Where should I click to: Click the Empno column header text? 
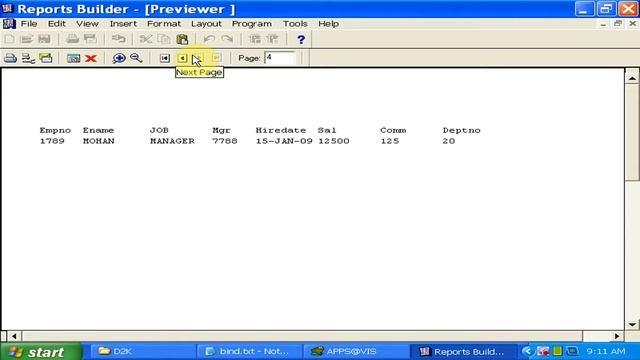(x=55, y=130)
